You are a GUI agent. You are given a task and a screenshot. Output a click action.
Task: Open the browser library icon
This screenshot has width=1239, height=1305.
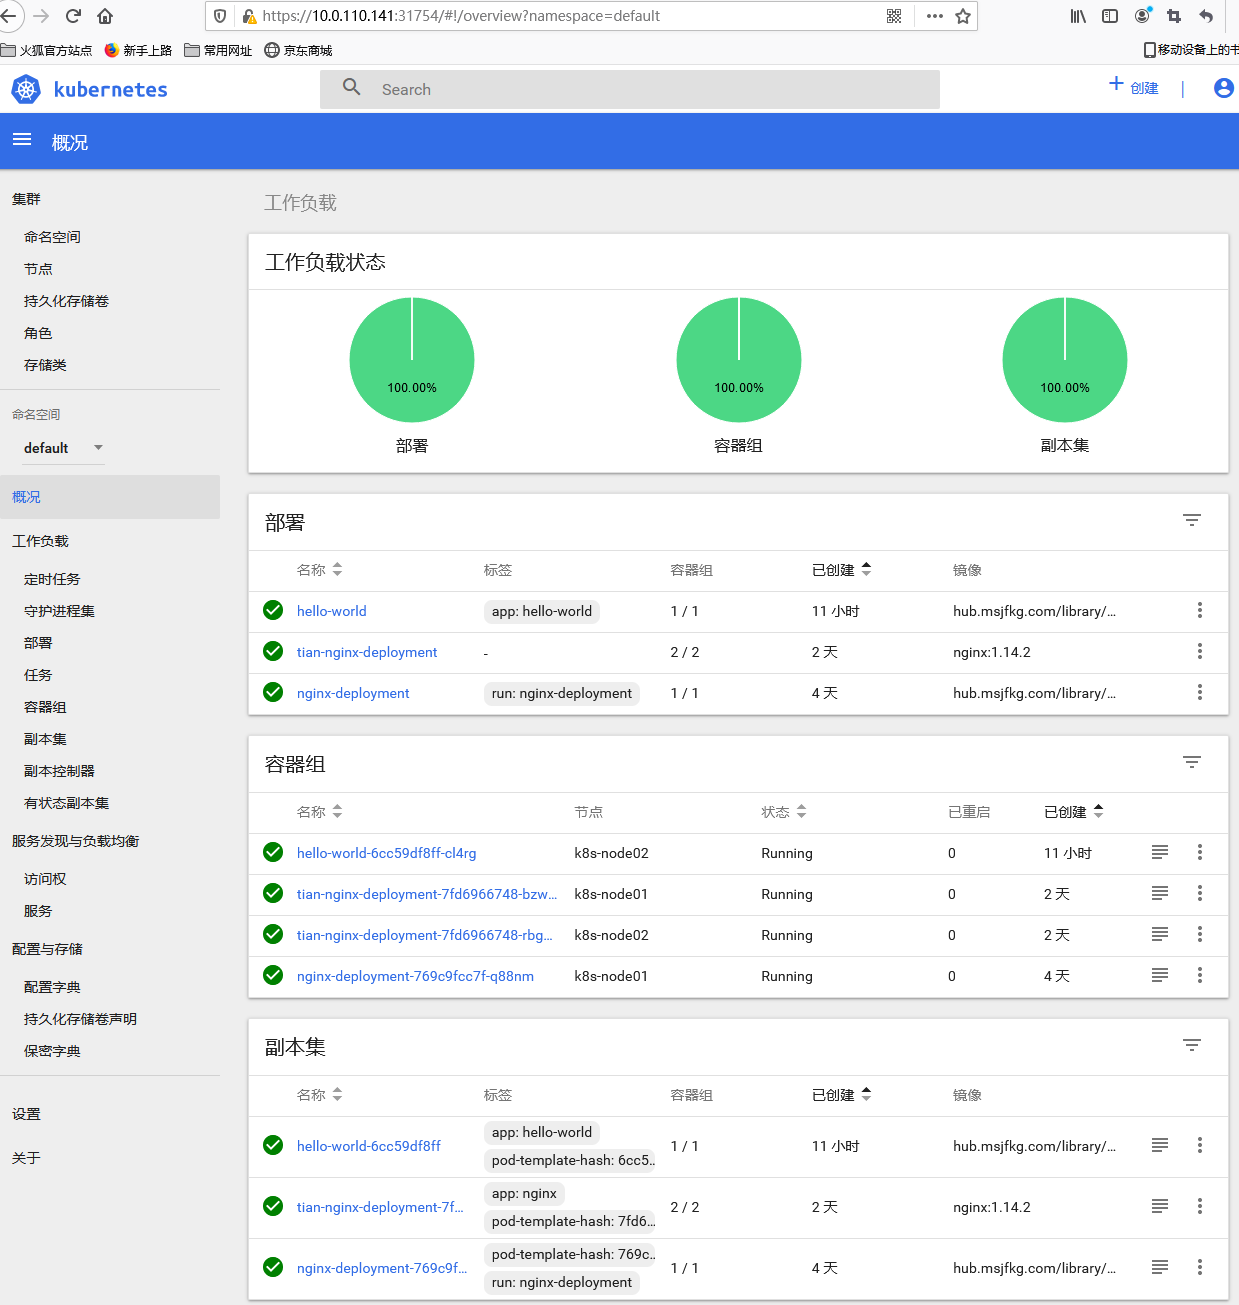tap(1078, 16)
